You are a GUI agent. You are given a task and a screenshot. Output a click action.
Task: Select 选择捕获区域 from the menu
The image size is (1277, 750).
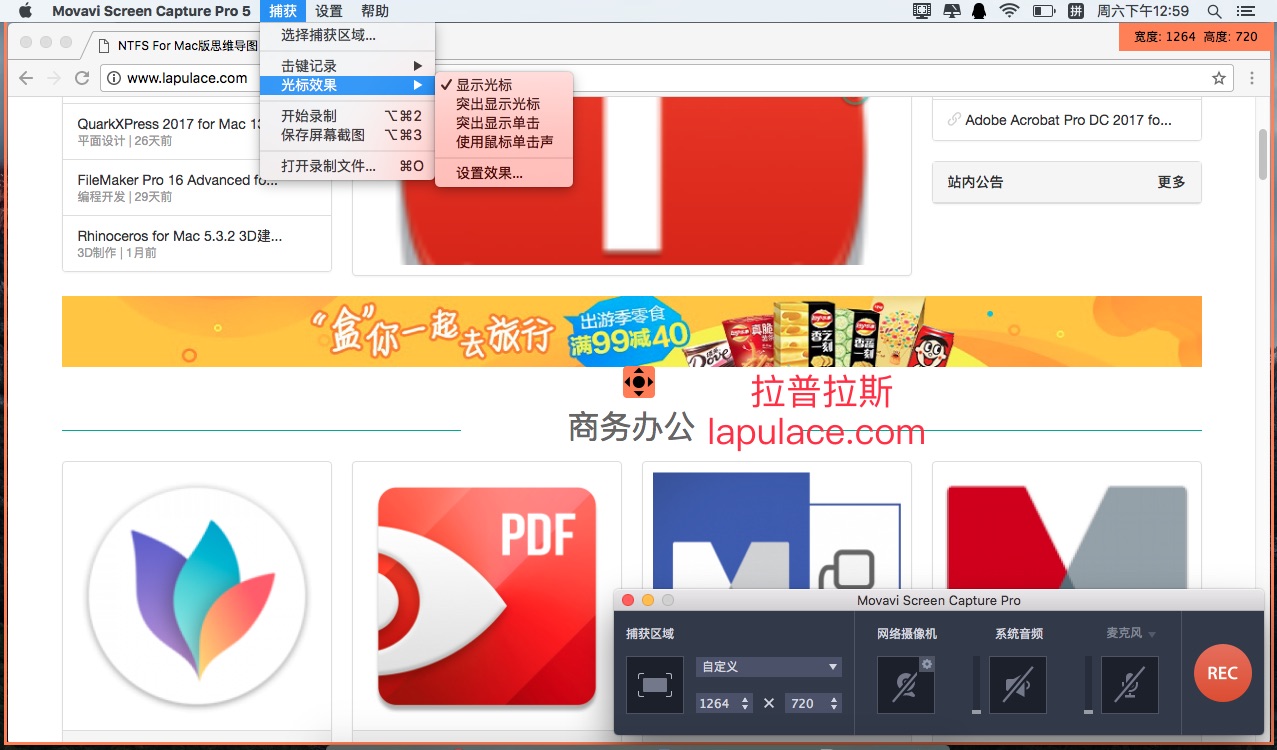pos(328,35)
